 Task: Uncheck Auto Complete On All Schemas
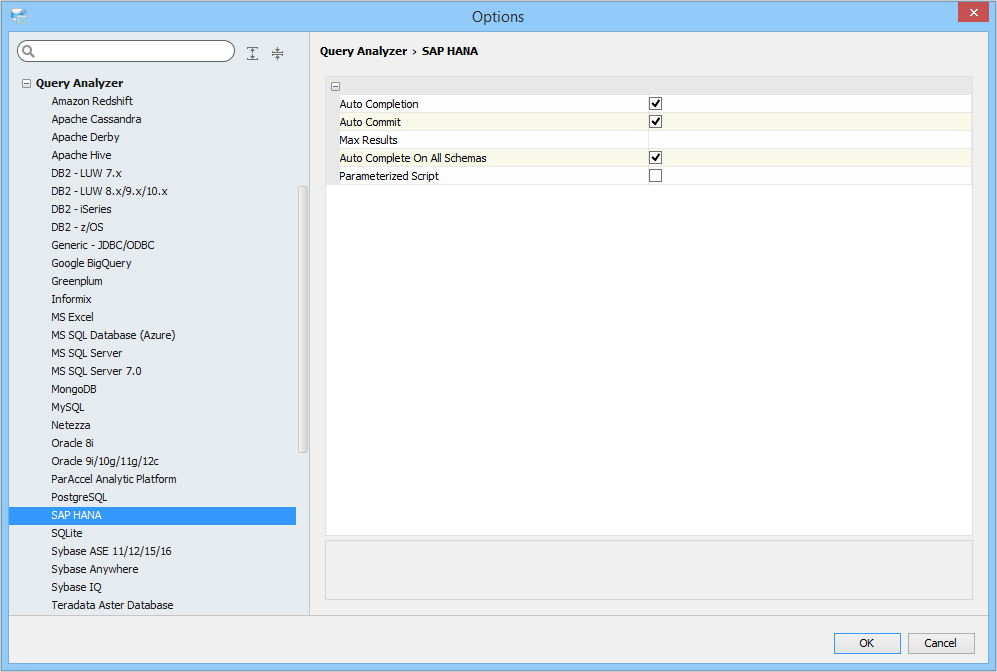point(655,158)
